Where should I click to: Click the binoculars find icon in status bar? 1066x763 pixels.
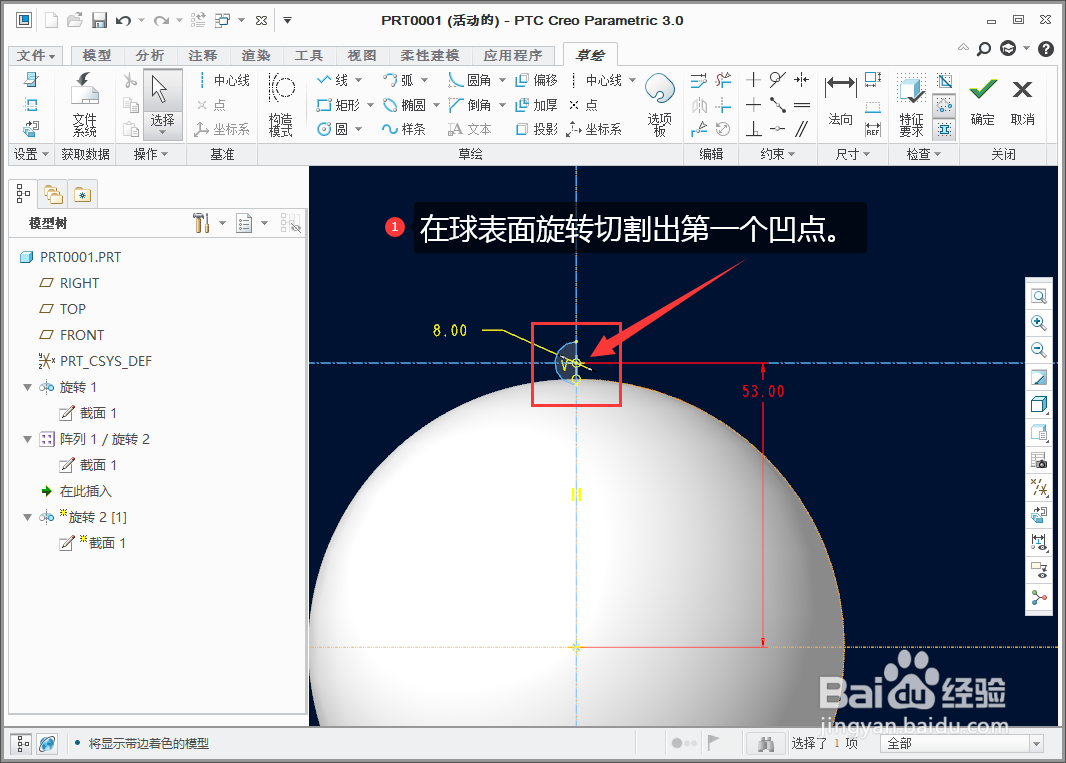pos(766,744)
